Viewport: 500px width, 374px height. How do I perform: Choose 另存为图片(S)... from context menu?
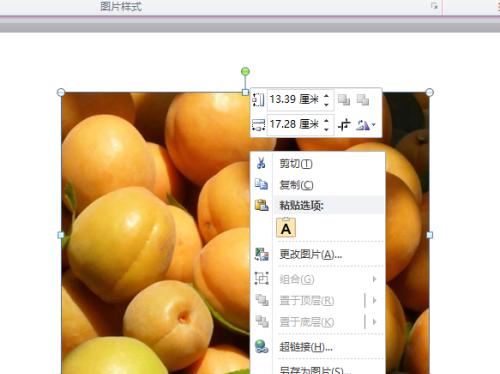[318, 369]
